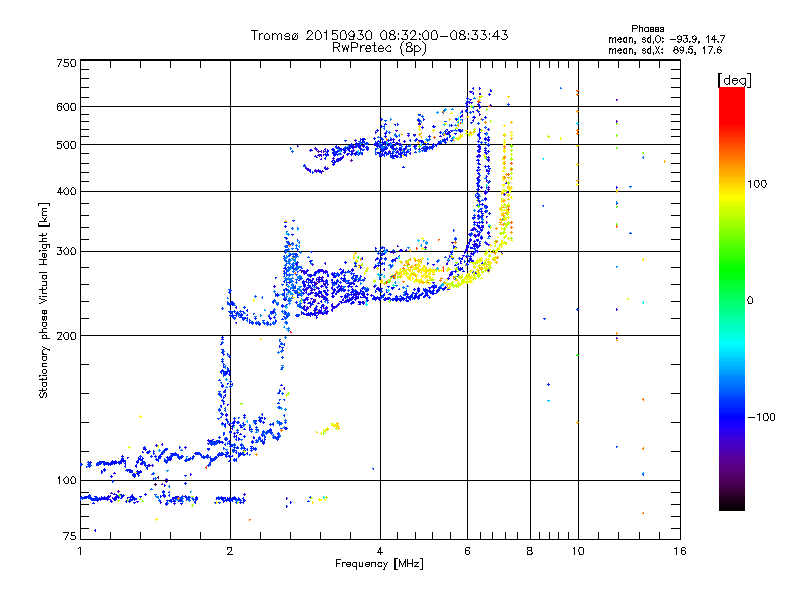Image resolution: width=800 pixels, height=600 pixels.
Task: Click the 'RwPretec (8p)' subtitle
Action: click(x=379, y=48)
